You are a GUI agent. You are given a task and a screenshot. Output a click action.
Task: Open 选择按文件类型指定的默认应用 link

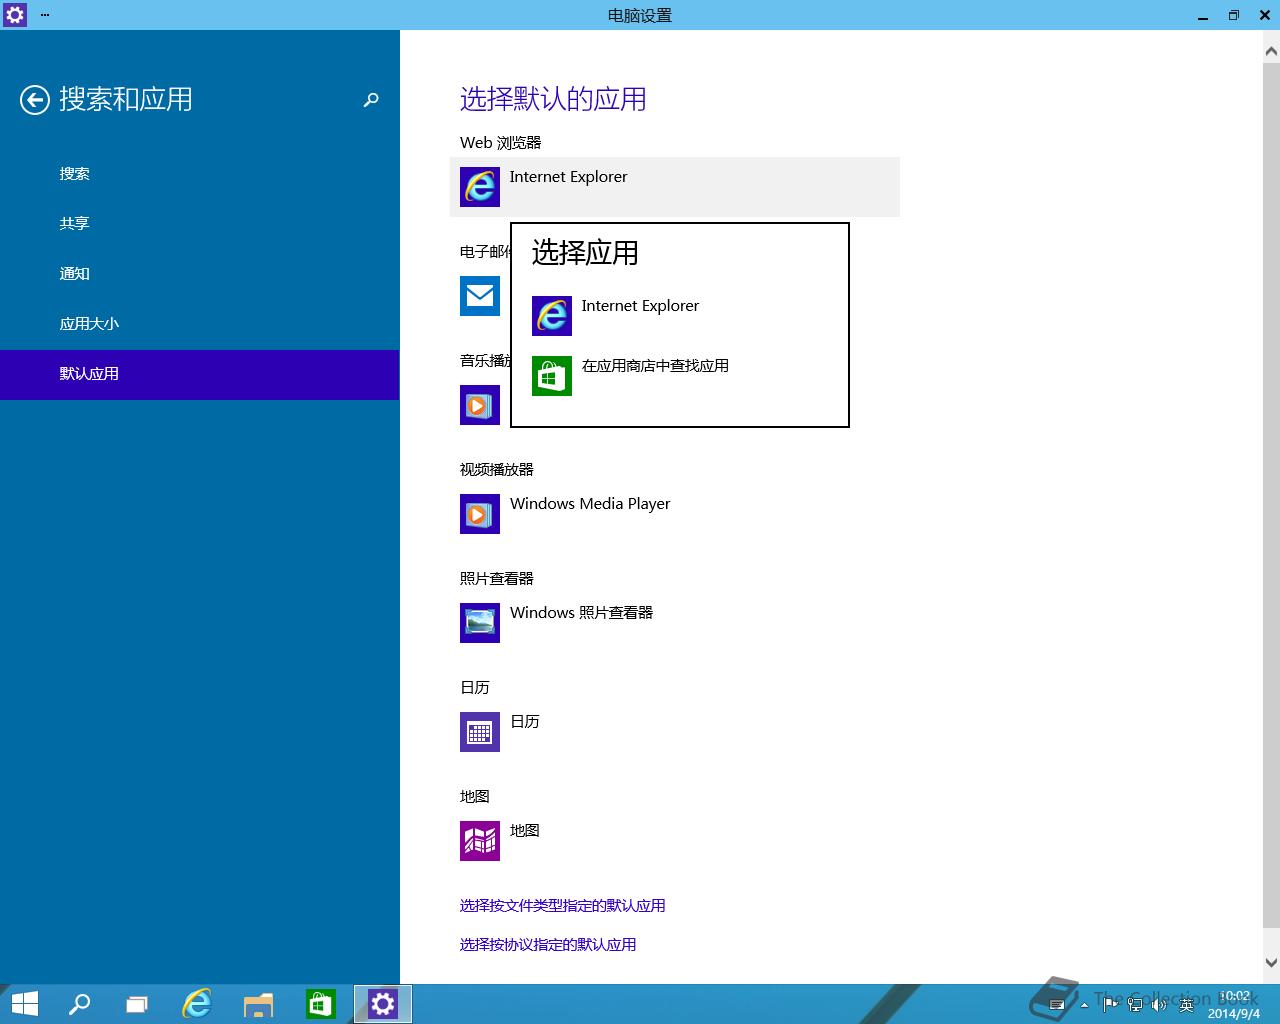[562, 906]
